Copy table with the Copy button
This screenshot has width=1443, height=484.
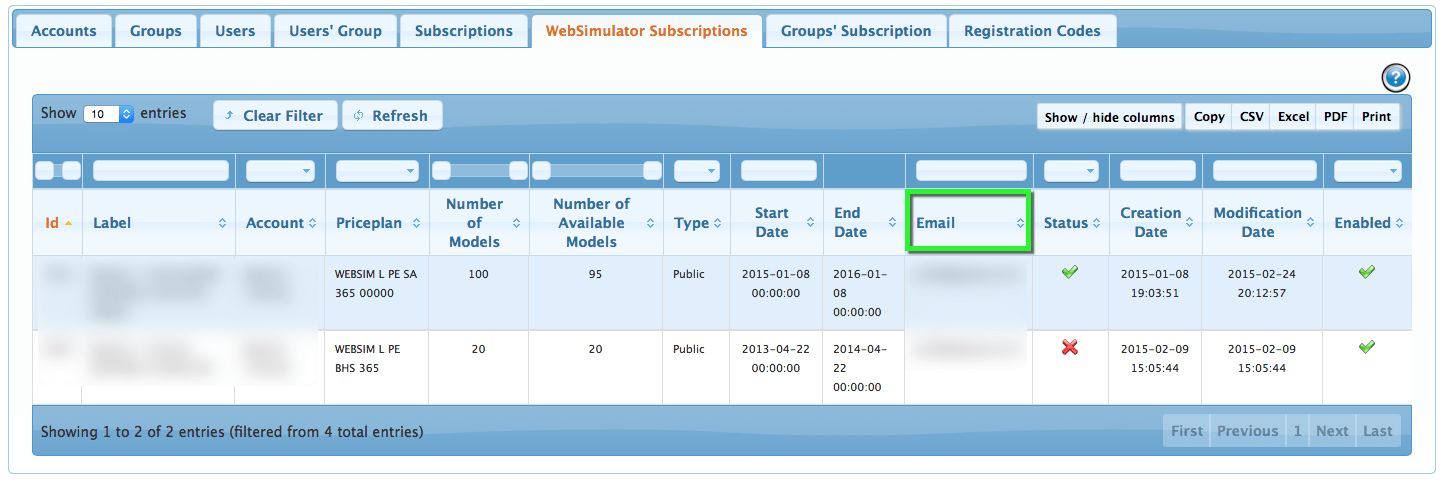[1209, 117]
